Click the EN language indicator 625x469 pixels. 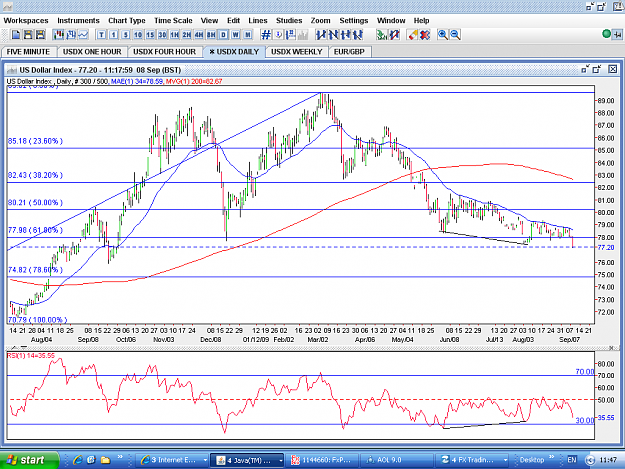(x=572, y=460)
